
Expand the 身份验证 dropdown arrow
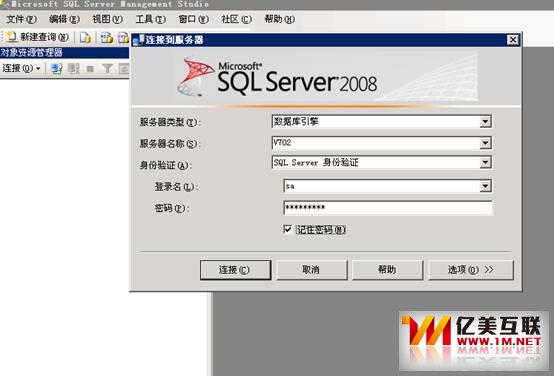tap(485, 163)
